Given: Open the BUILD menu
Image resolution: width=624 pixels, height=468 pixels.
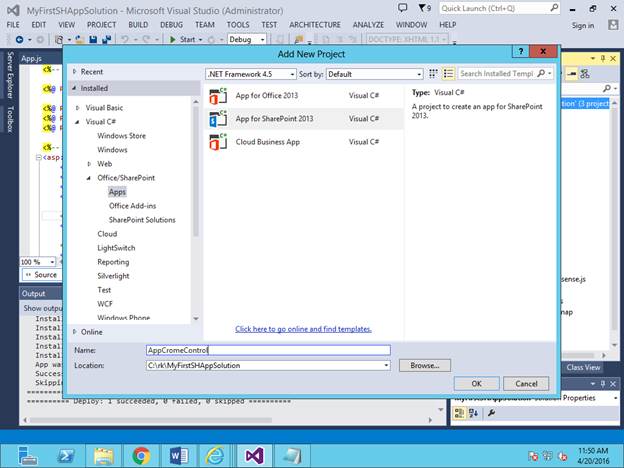Looking at the screenshot, I should [x=138, y=25].
